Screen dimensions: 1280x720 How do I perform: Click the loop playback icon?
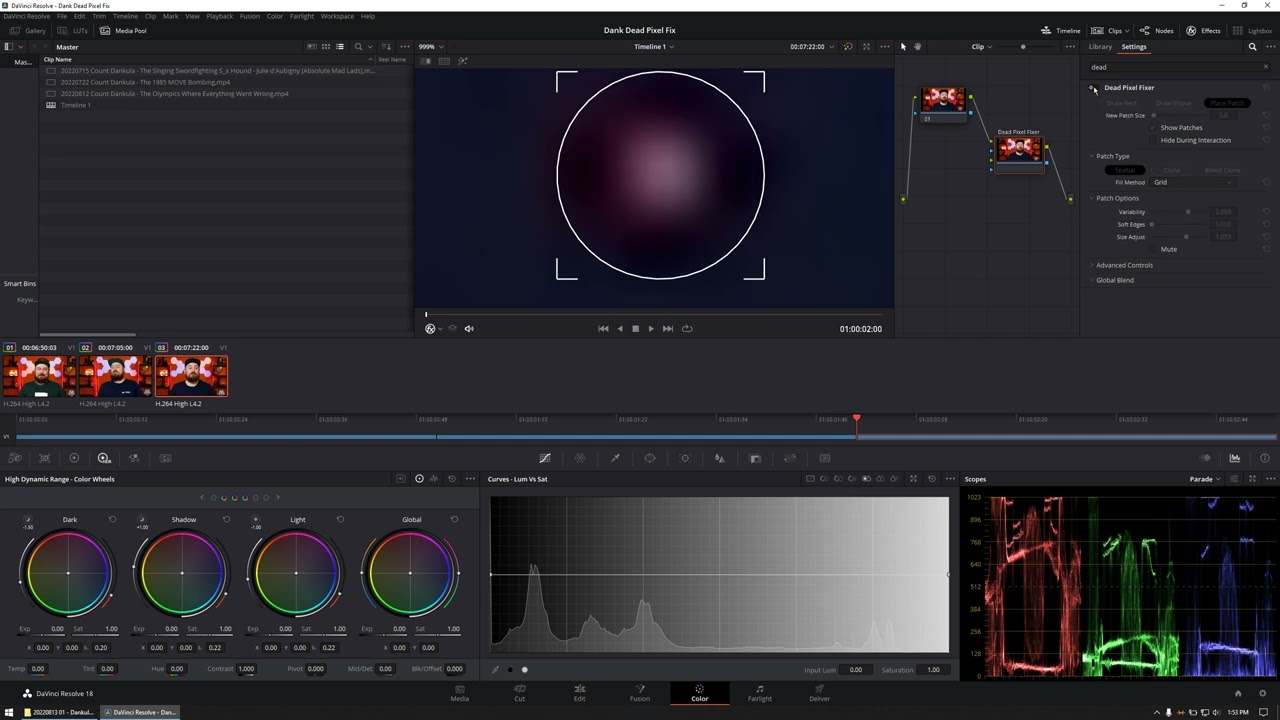687,328
